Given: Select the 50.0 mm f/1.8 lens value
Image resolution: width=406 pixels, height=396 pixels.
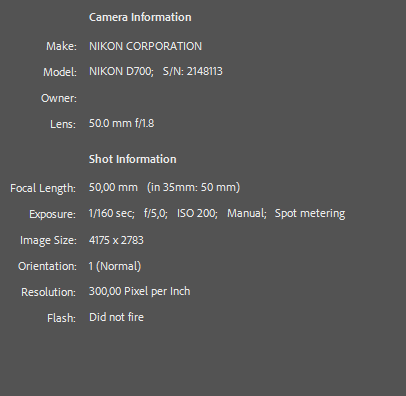Looking at the screenshot, I should tap(121, 123).
